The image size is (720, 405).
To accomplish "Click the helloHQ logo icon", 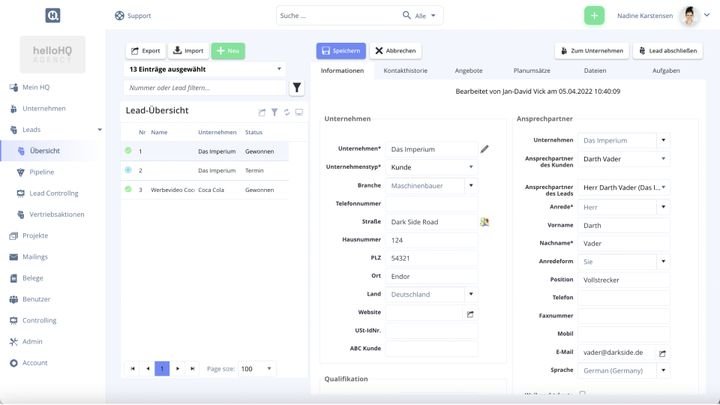I will 53,16.
